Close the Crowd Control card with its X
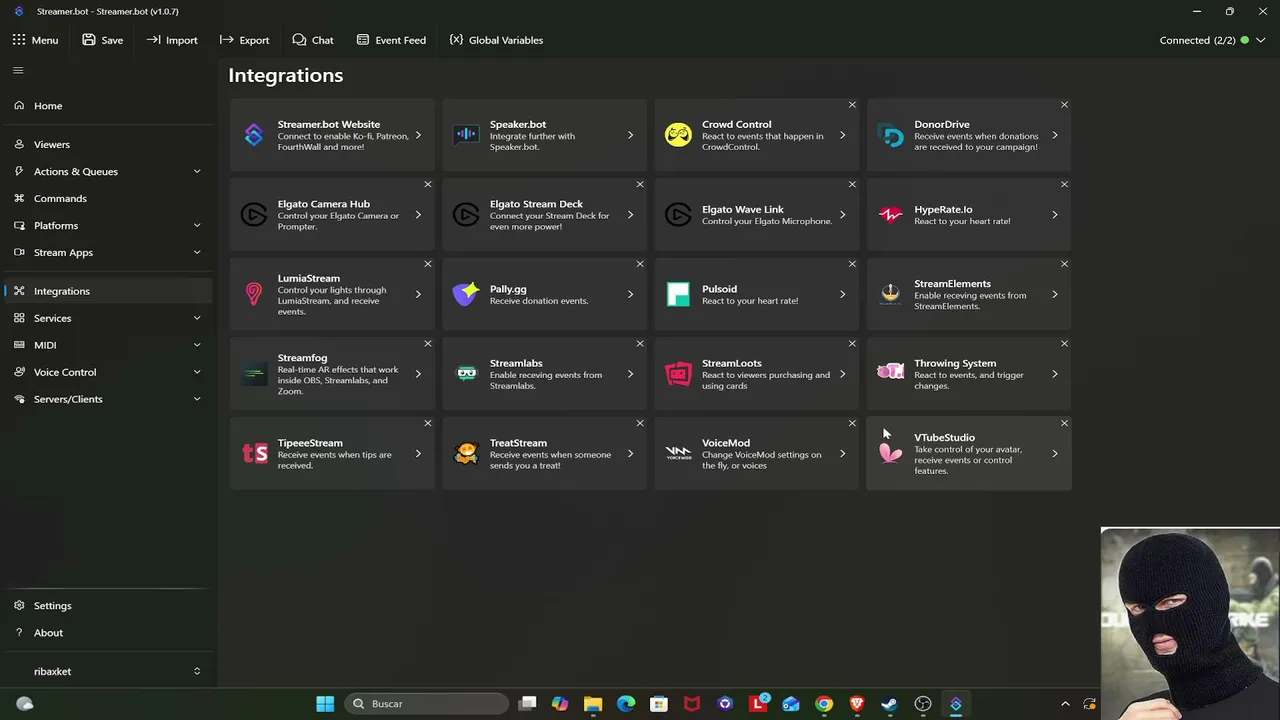This screenshot has width=1280, height=720. 852,105
